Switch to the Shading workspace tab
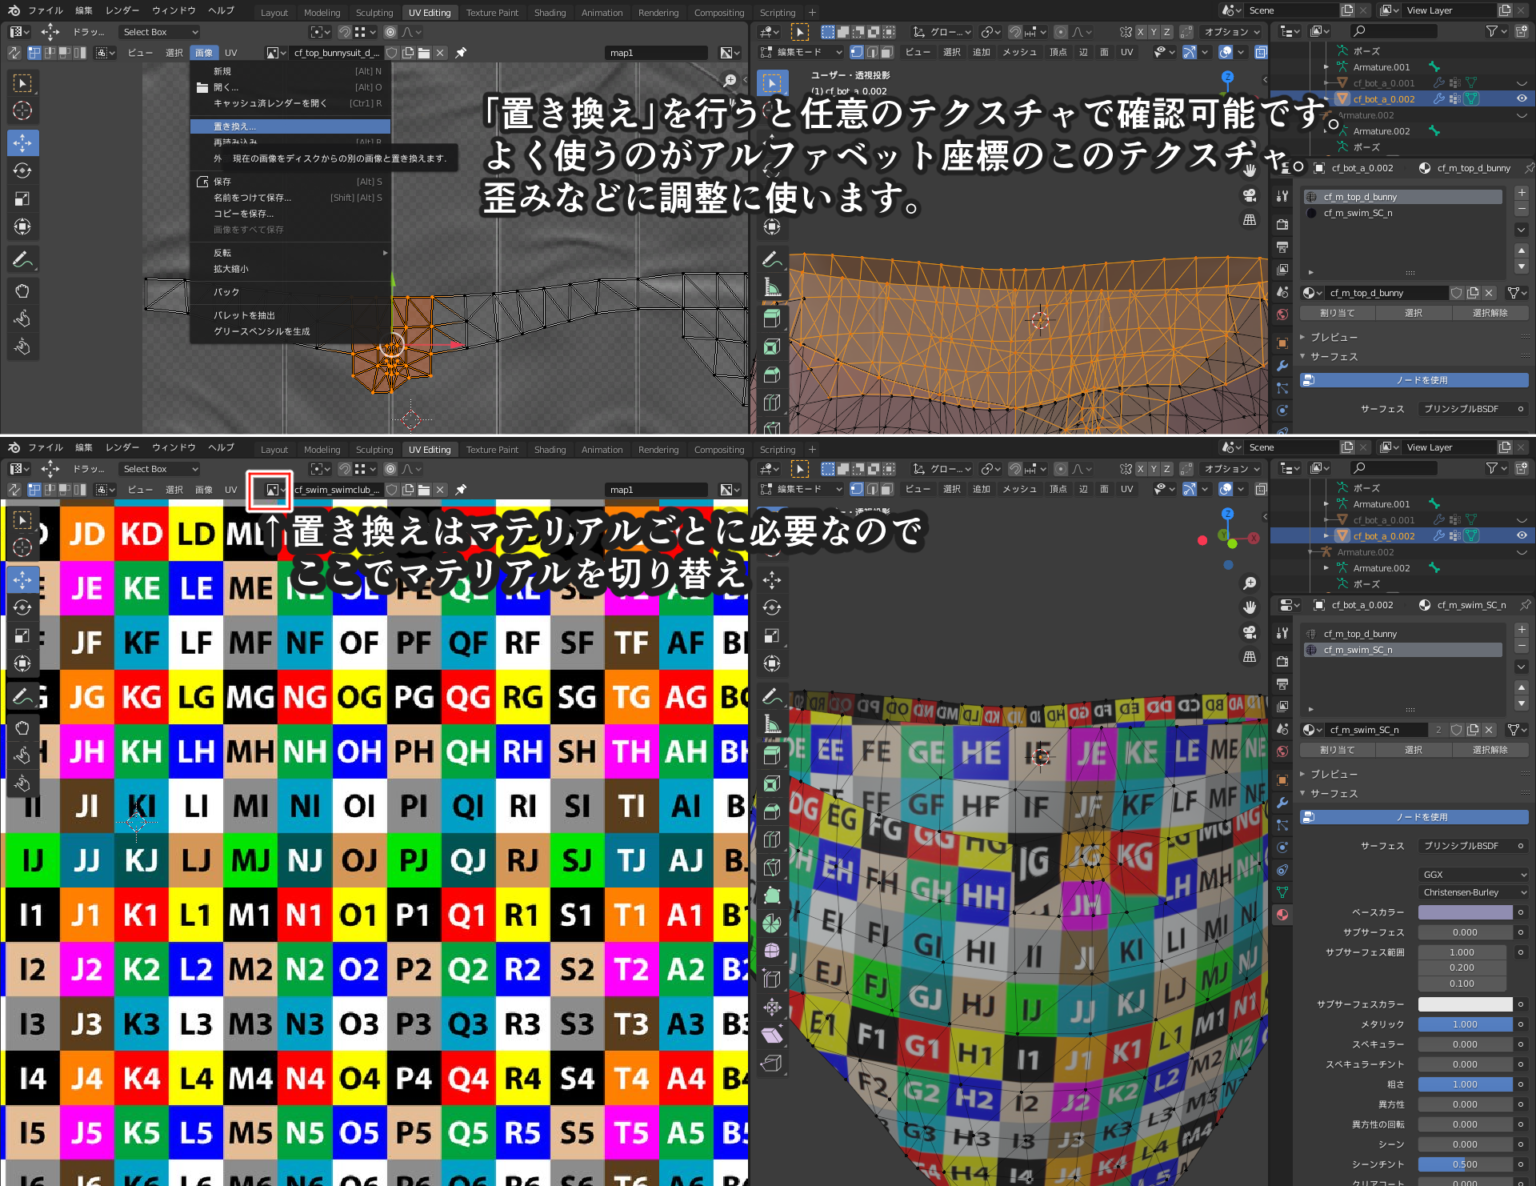The width and height of the screenshot is (1536, 1186). pos(549,12)
